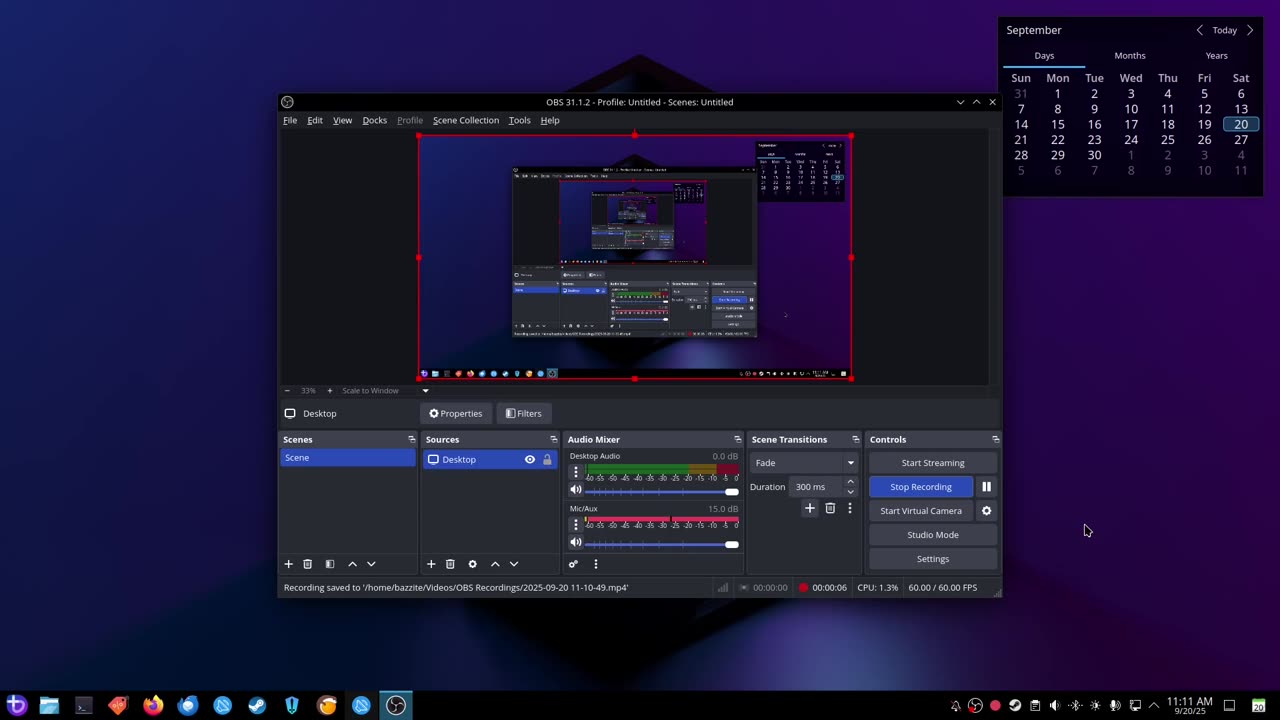1280x720 pixels.
Task: Click the Studio Mode button
Action: coord(932,535)
